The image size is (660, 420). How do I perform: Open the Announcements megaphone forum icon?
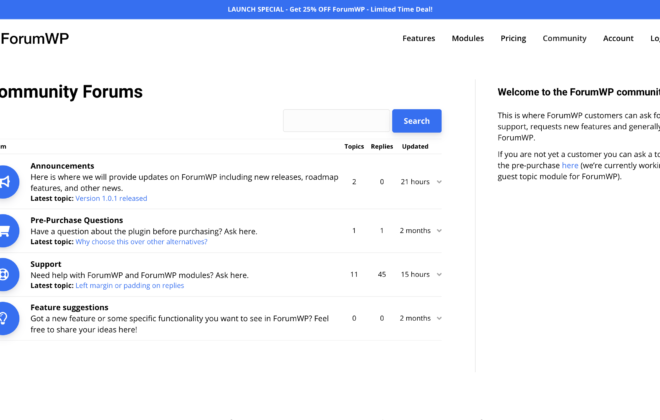coord(7,182)
